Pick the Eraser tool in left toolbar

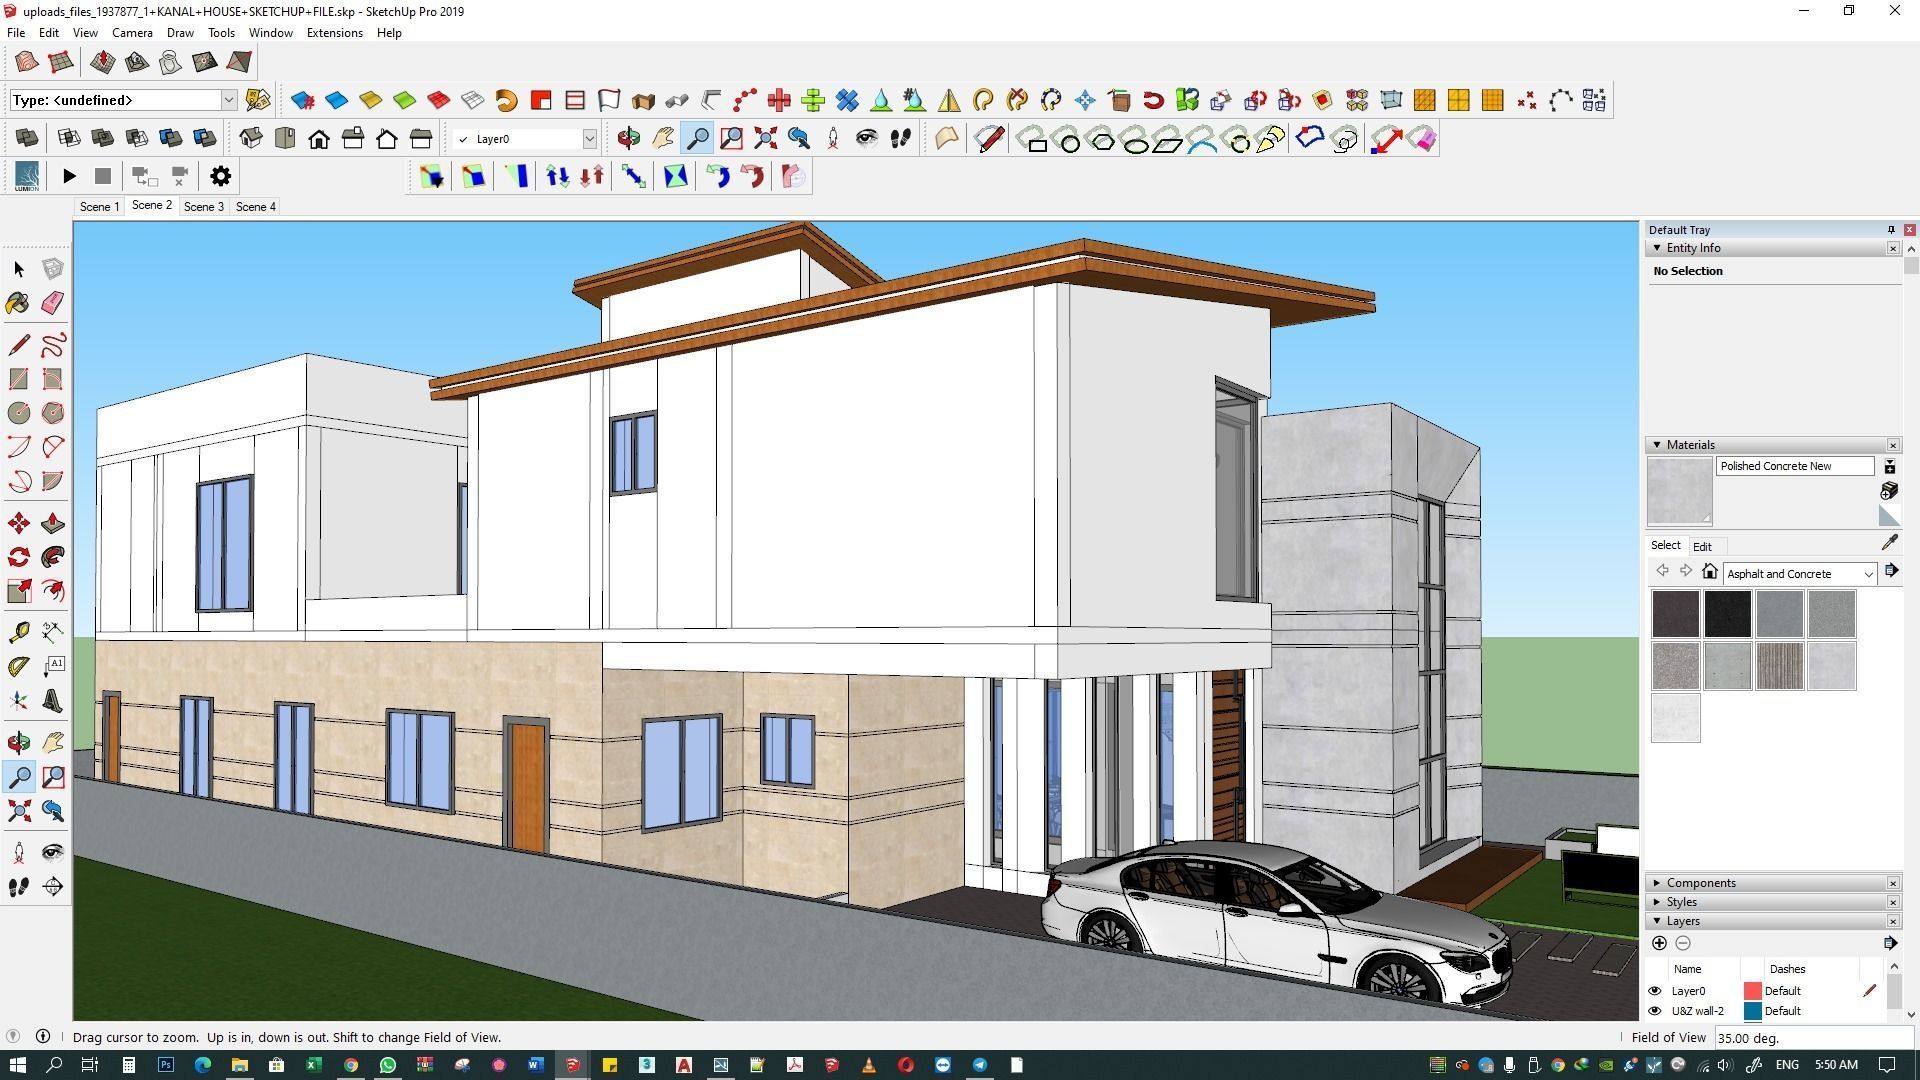click(x=52, y=303)
